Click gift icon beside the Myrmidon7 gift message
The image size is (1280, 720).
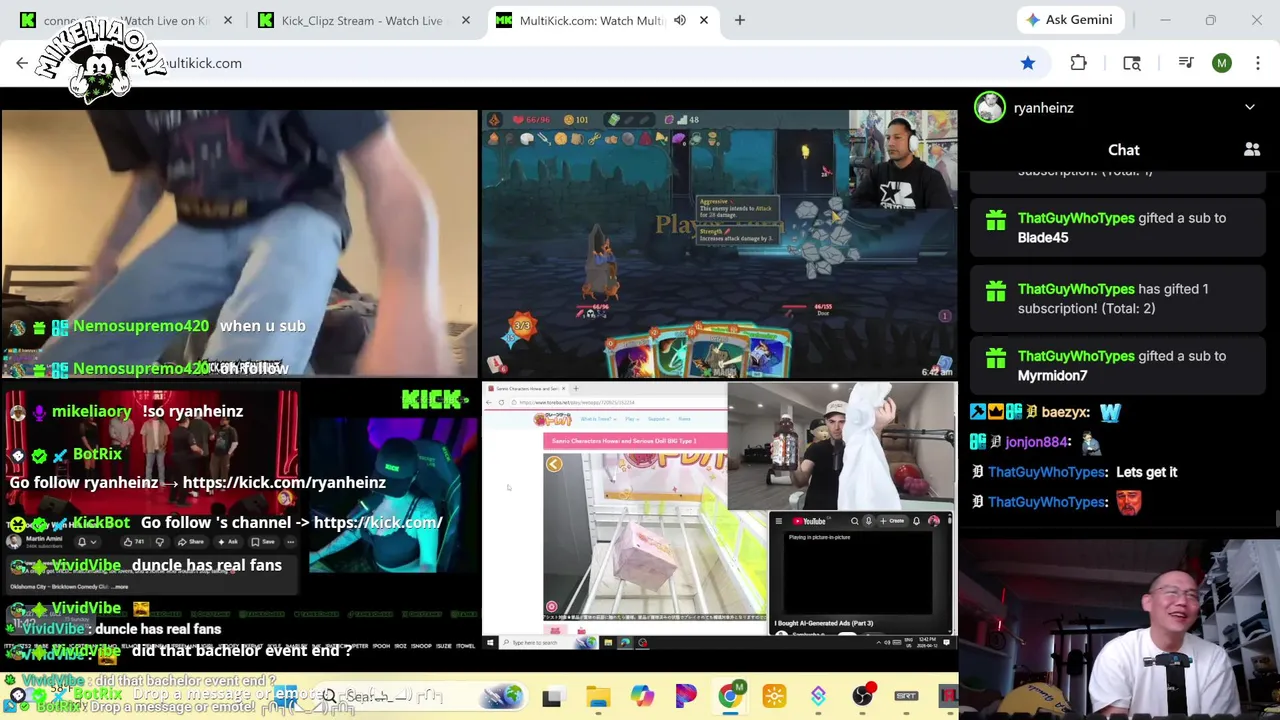[996, 359]
